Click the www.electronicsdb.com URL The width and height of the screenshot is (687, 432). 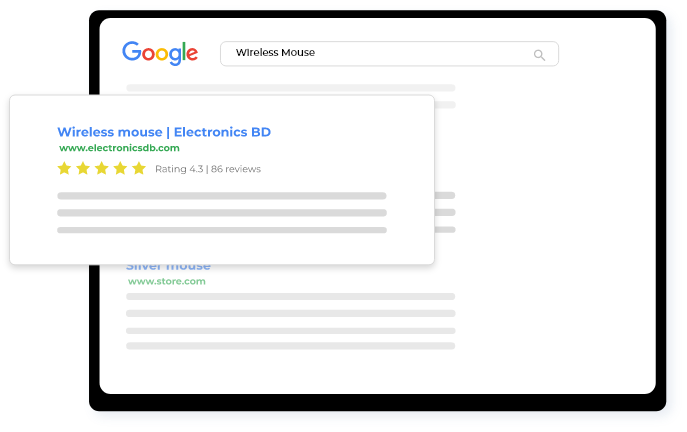pyautogui.click(x=119, y=148)
